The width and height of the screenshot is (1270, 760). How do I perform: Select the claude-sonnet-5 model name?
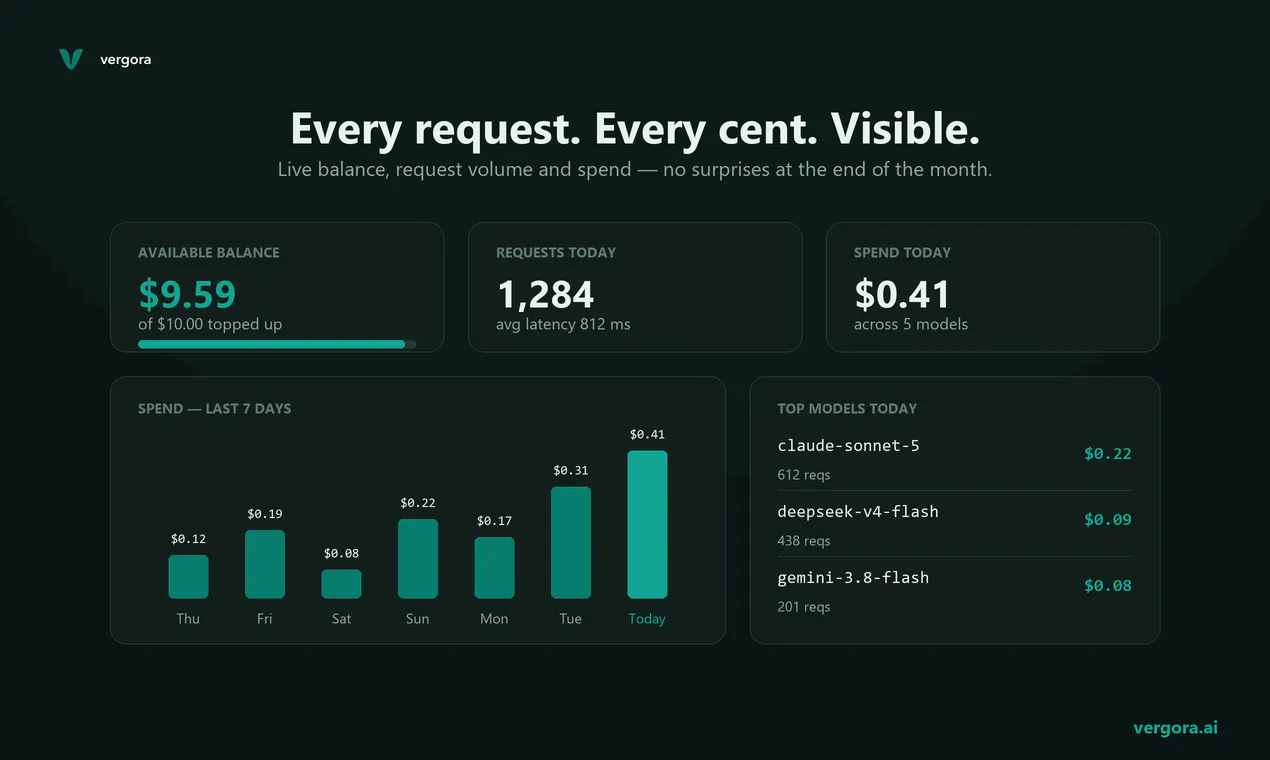pos(849,446)
